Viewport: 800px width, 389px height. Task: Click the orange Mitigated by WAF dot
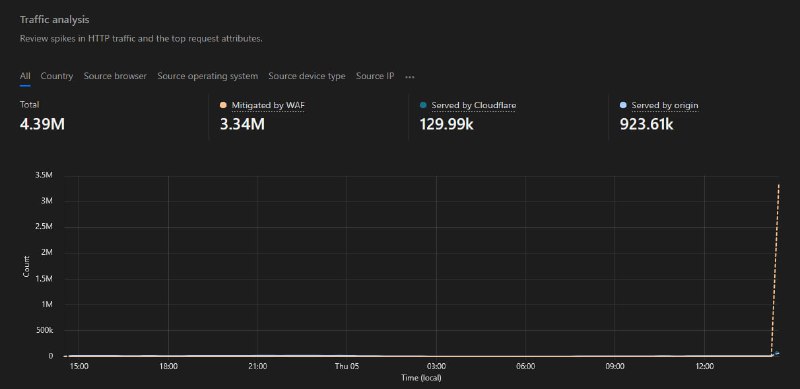pos(223,105)
